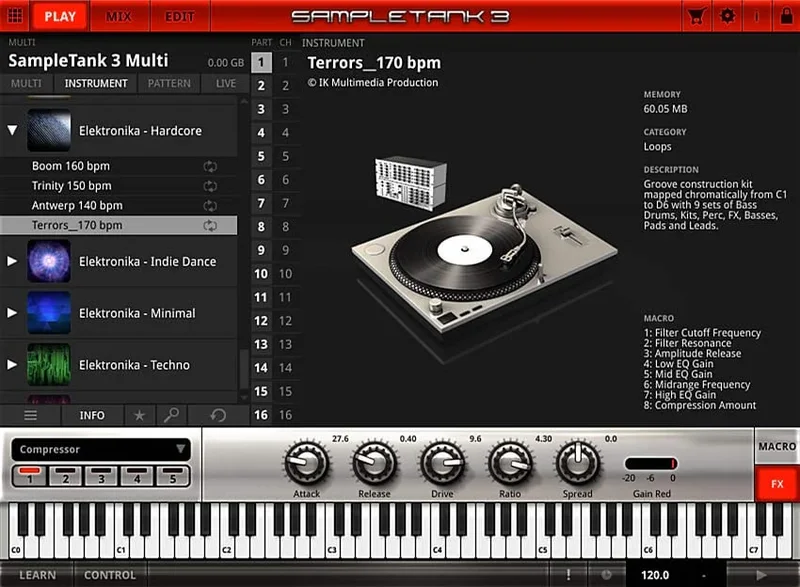Open the shopping cart store
Image resolution: width=800 pixels, height=587 pixels.
pyautogui.click(x=696, y=16)
